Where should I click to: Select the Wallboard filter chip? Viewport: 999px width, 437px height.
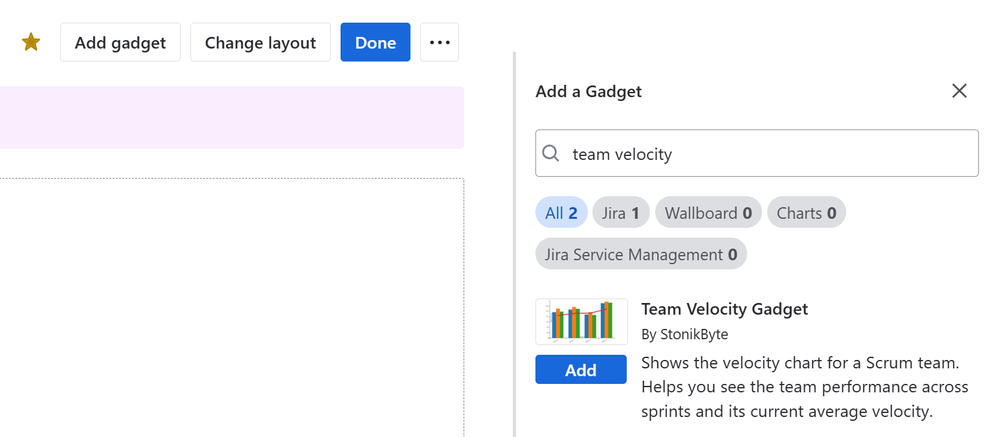click(708, 213)
